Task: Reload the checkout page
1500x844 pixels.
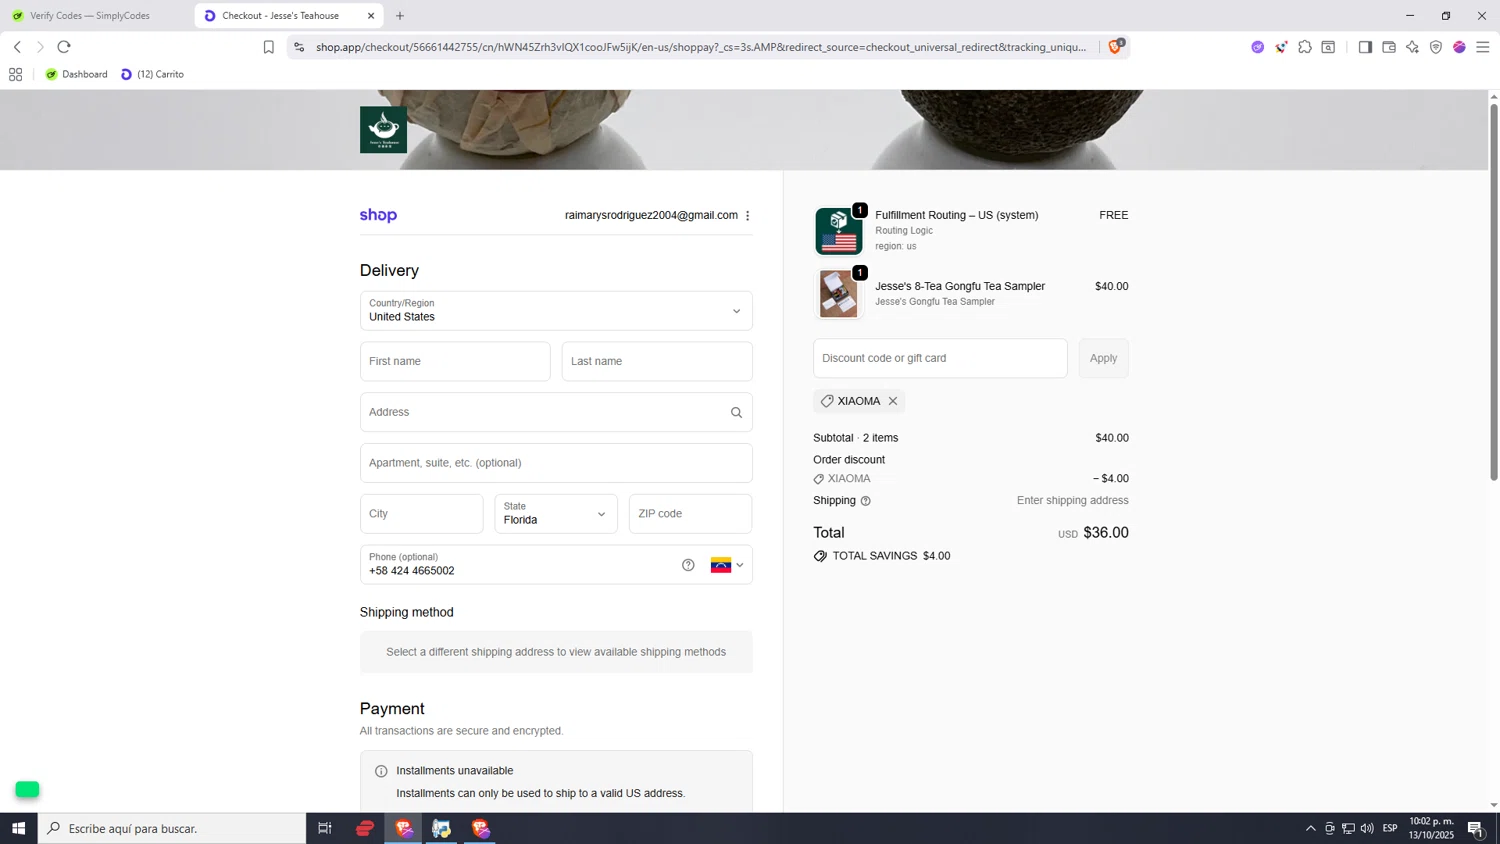Action: pyautogui.click(x=64, y=47)
